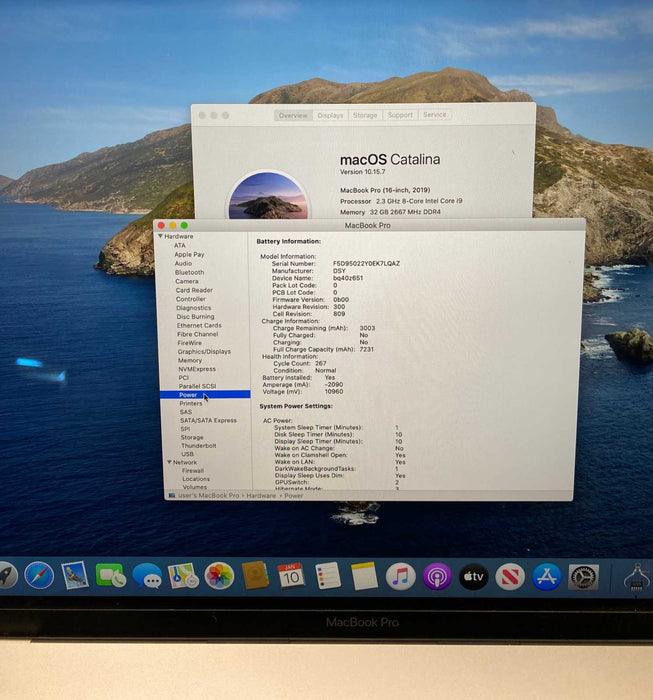Click Hardware in the path bar
The width and height of the screenshot is (653, 700).
coord(261,496)
